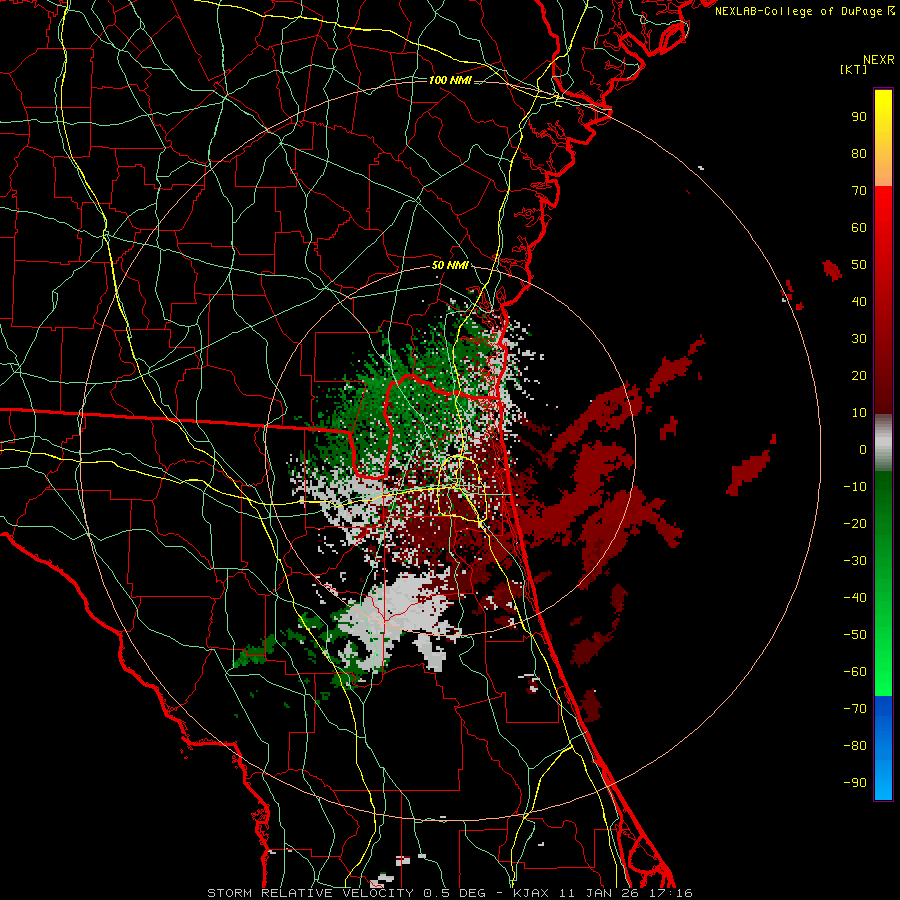The width and height of the screenshot is (900, 900).
Task: Click the positive 60 scale value
Action: [859, 228]
